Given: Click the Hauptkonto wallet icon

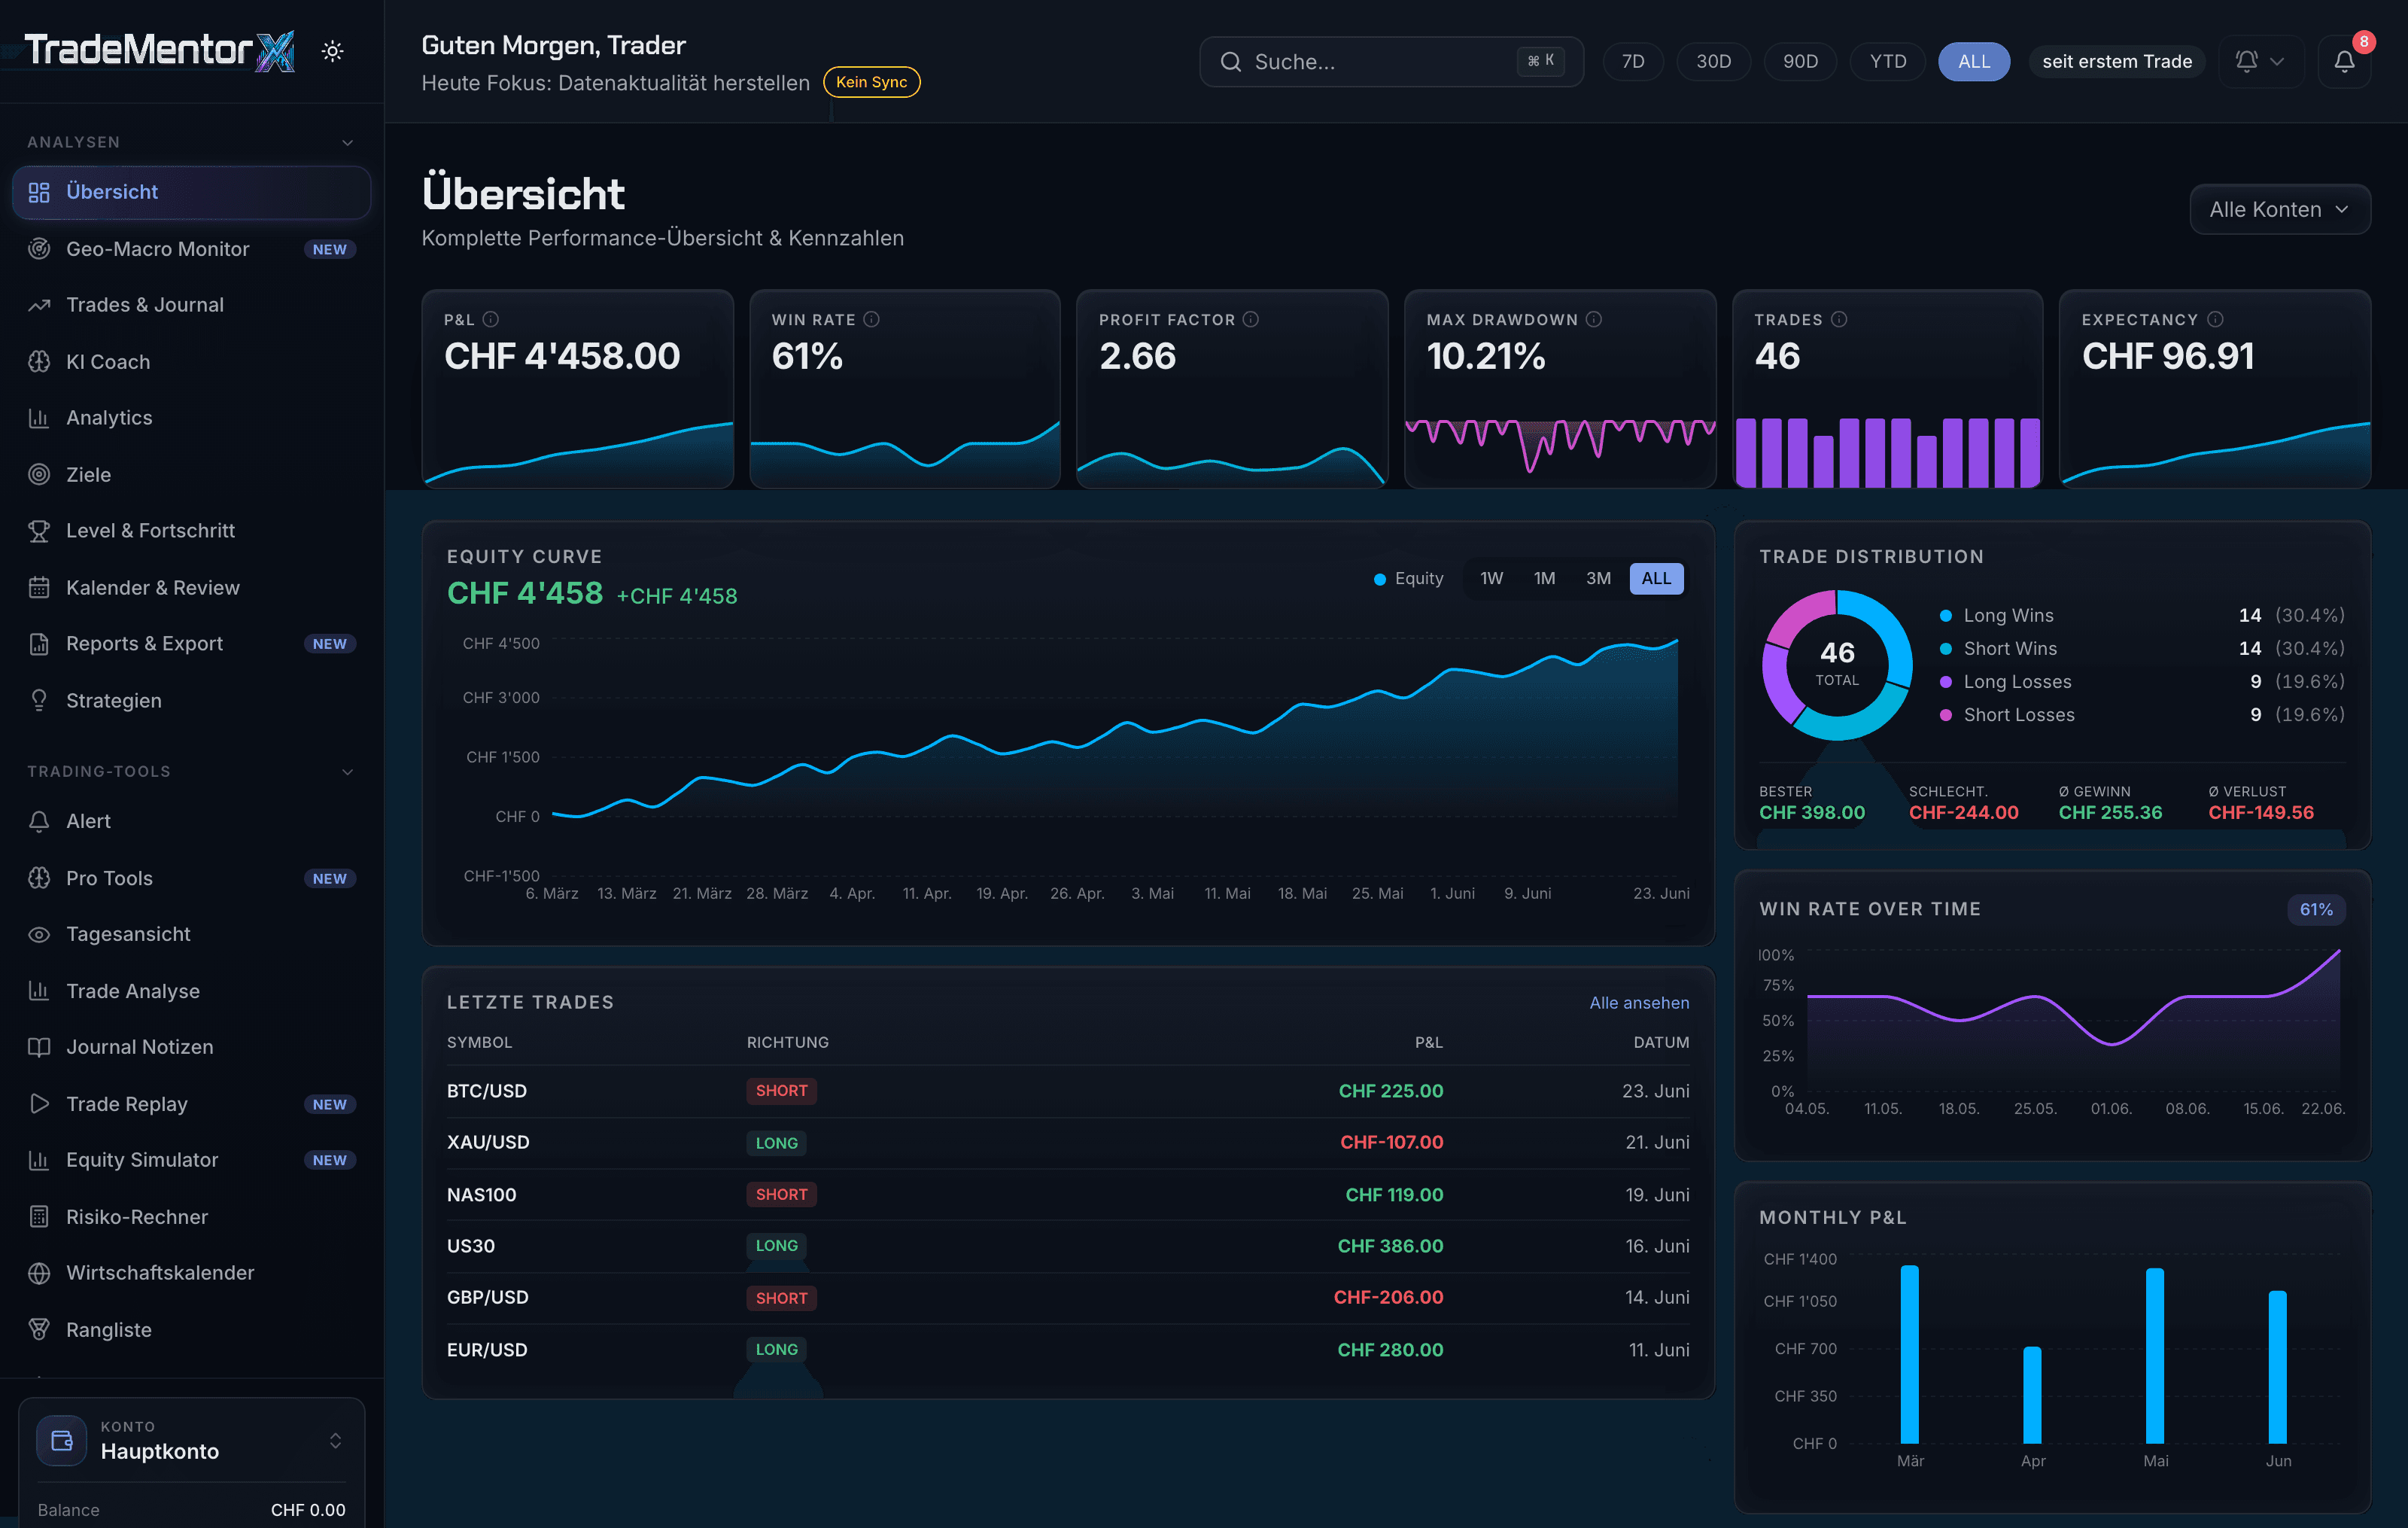Looking at the screenshot, I should [x=62, y=1441].
